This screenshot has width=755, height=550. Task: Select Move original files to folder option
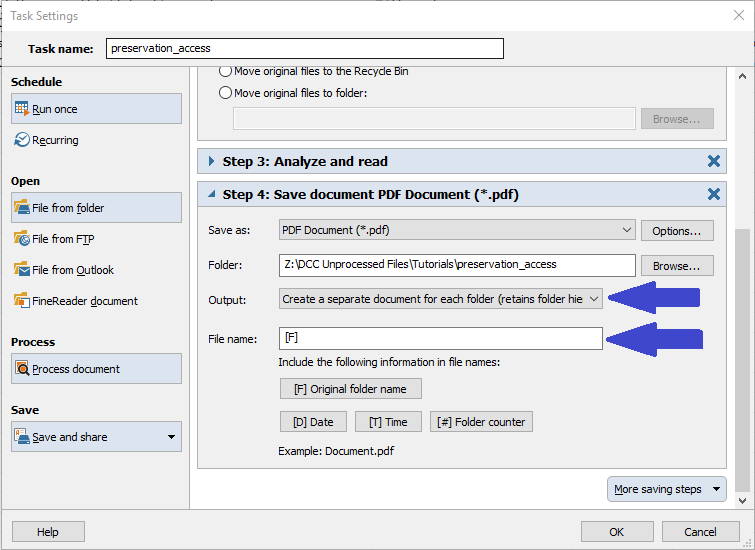pyautogui.click(x=225, y=93)
